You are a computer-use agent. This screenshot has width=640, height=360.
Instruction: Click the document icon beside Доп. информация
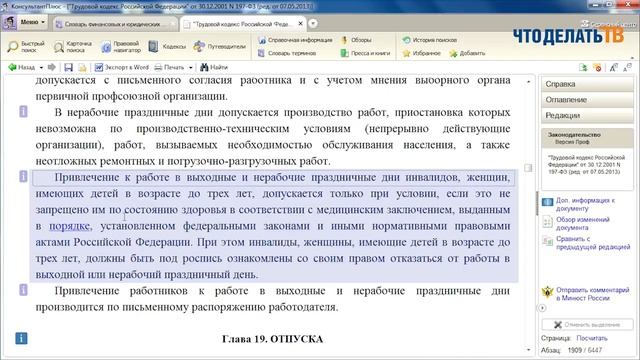(547, 202)
